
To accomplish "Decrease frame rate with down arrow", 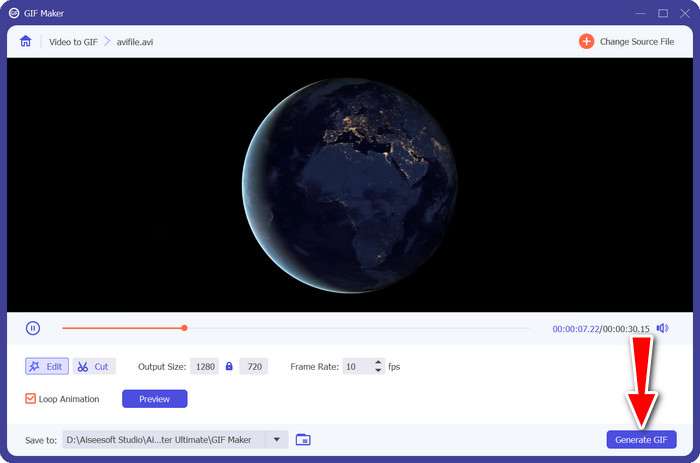I will [x=378, y=371].
